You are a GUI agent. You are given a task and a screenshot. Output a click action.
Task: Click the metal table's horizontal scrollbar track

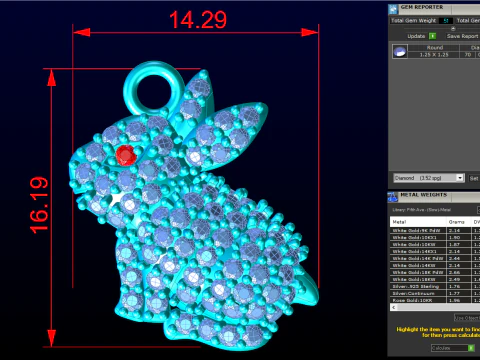tap(439, 307)
